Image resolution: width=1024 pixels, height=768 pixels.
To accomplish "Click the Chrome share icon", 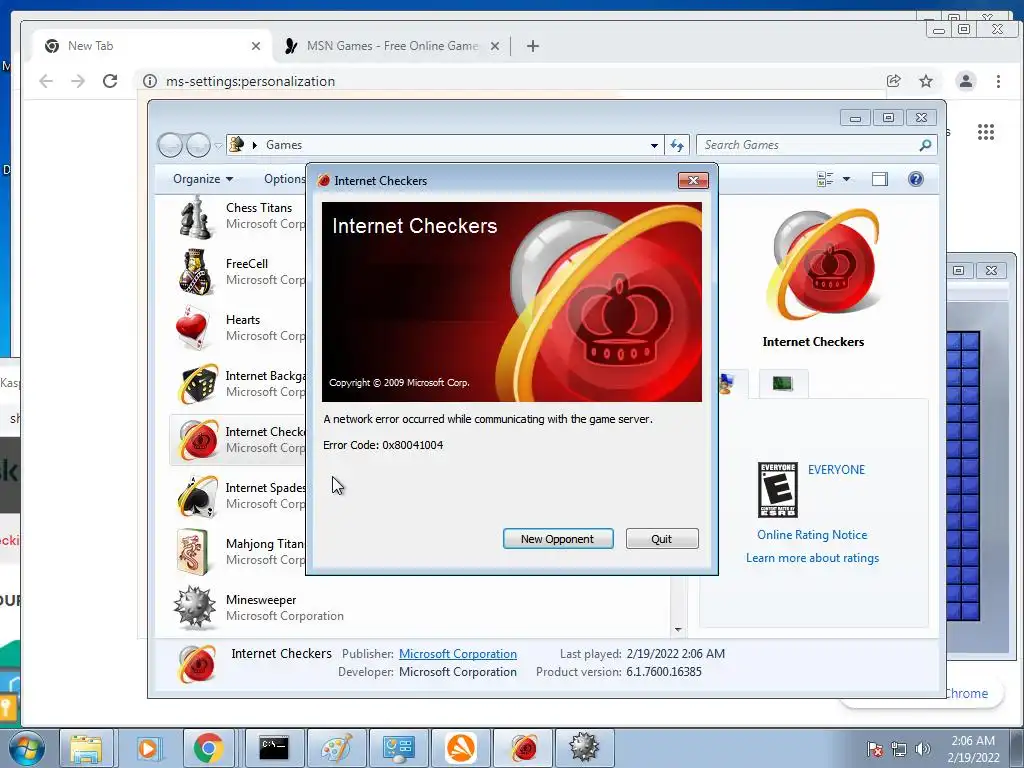I will click(893, 81).
